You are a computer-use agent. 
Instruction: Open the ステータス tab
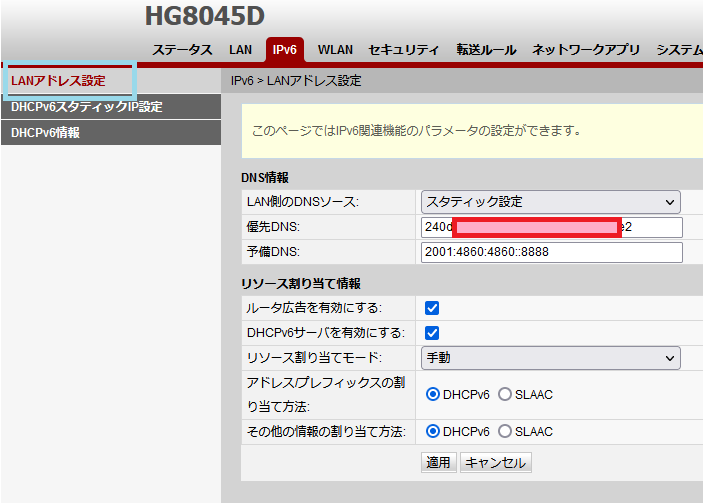(x=182, y=50)
